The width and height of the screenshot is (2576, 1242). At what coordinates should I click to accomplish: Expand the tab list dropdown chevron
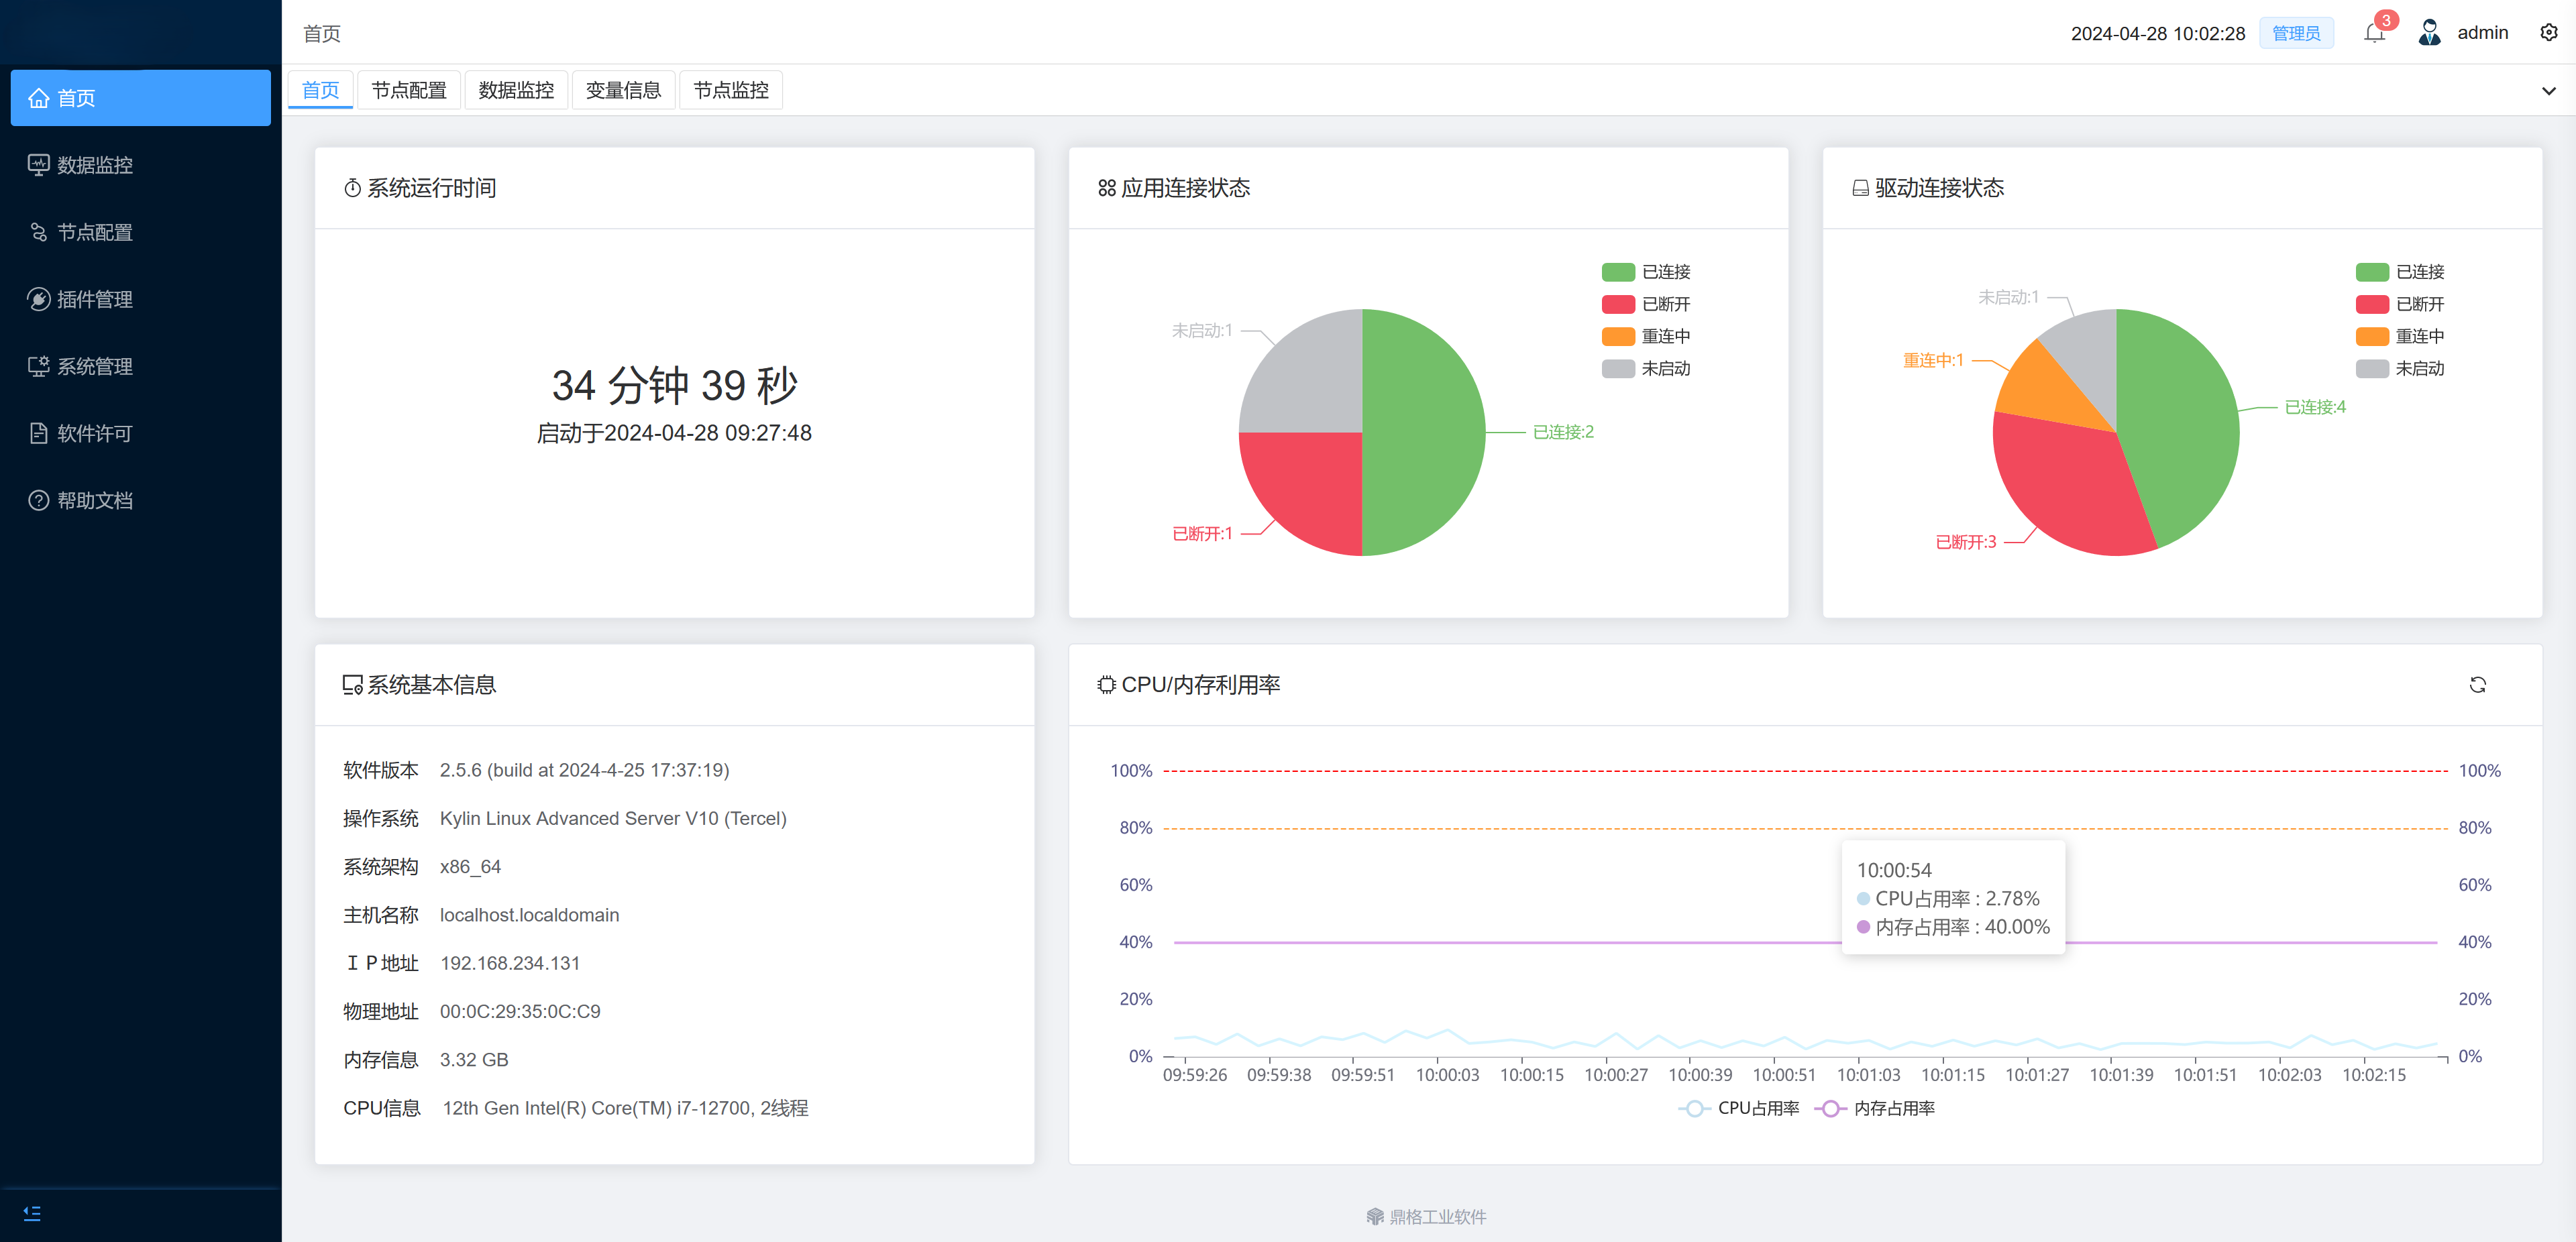(2548, 91)
